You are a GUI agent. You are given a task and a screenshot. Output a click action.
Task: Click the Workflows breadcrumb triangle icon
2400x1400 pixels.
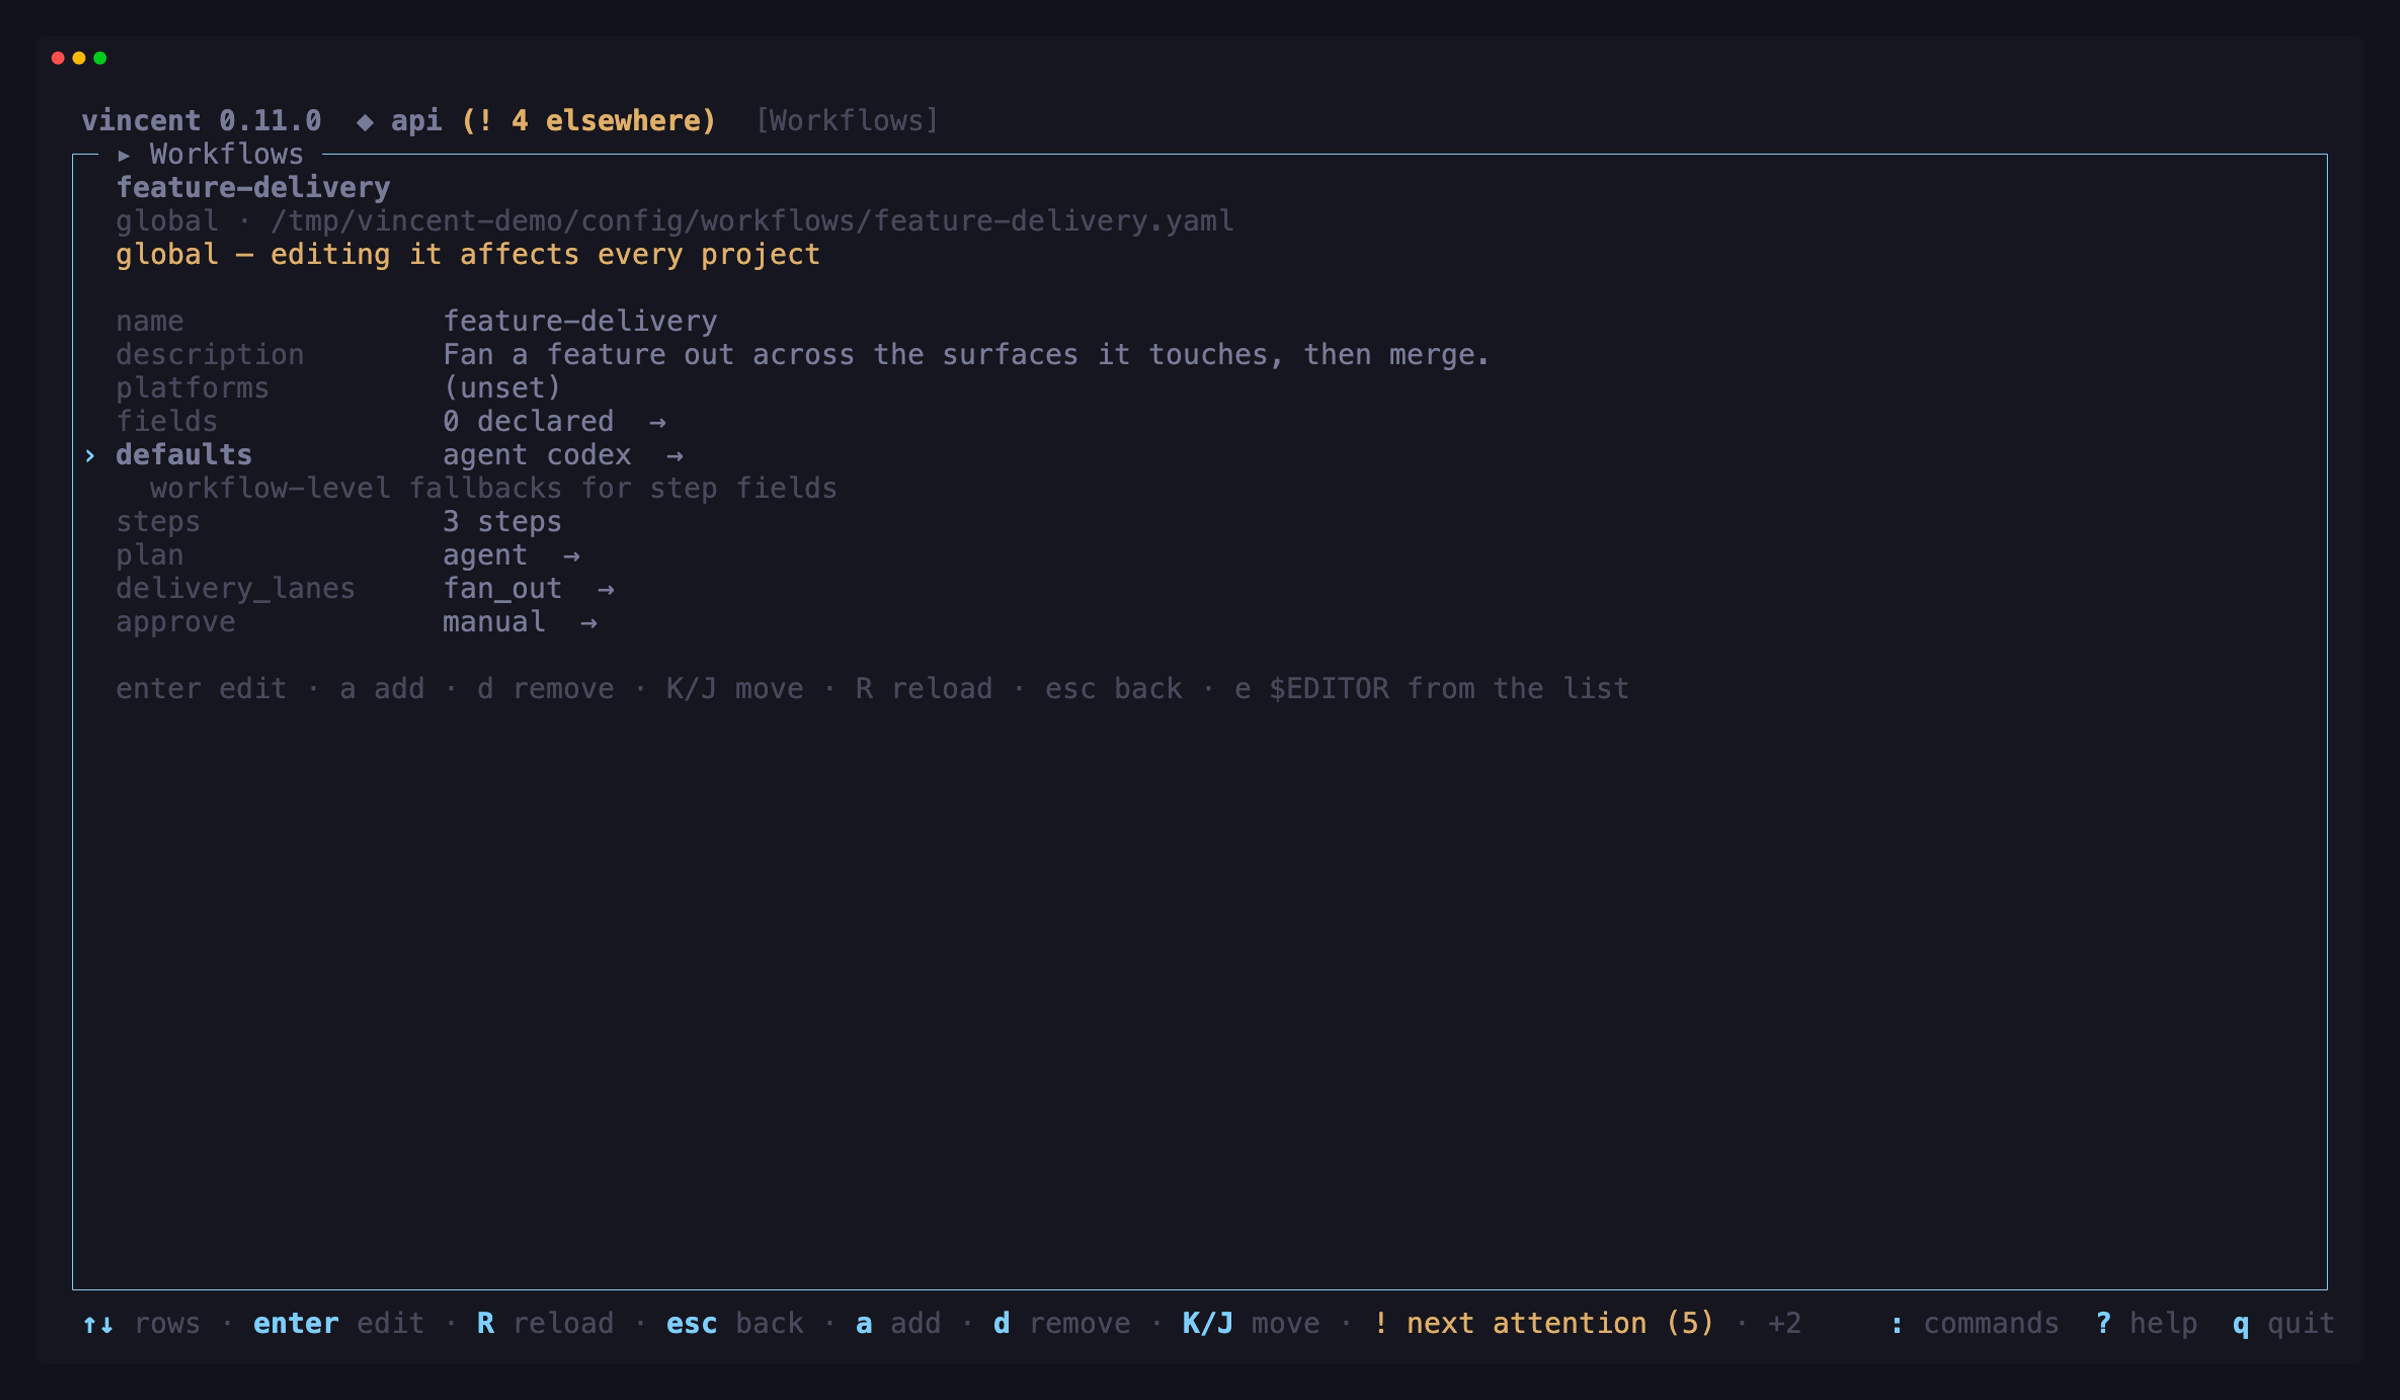124,155
